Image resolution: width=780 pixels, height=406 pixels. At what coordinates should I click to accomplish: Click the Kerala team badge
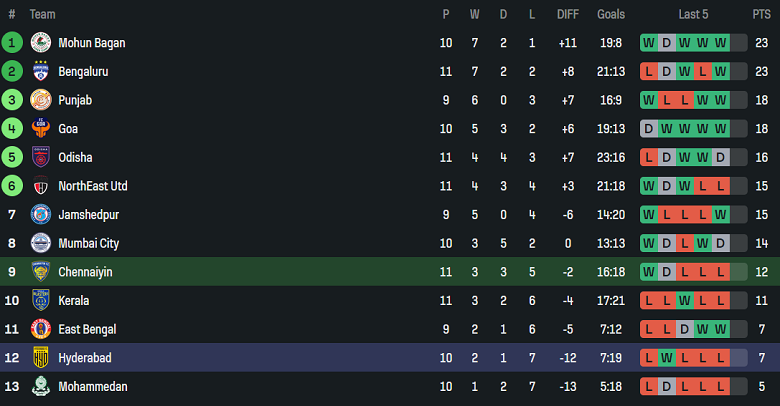41,300
